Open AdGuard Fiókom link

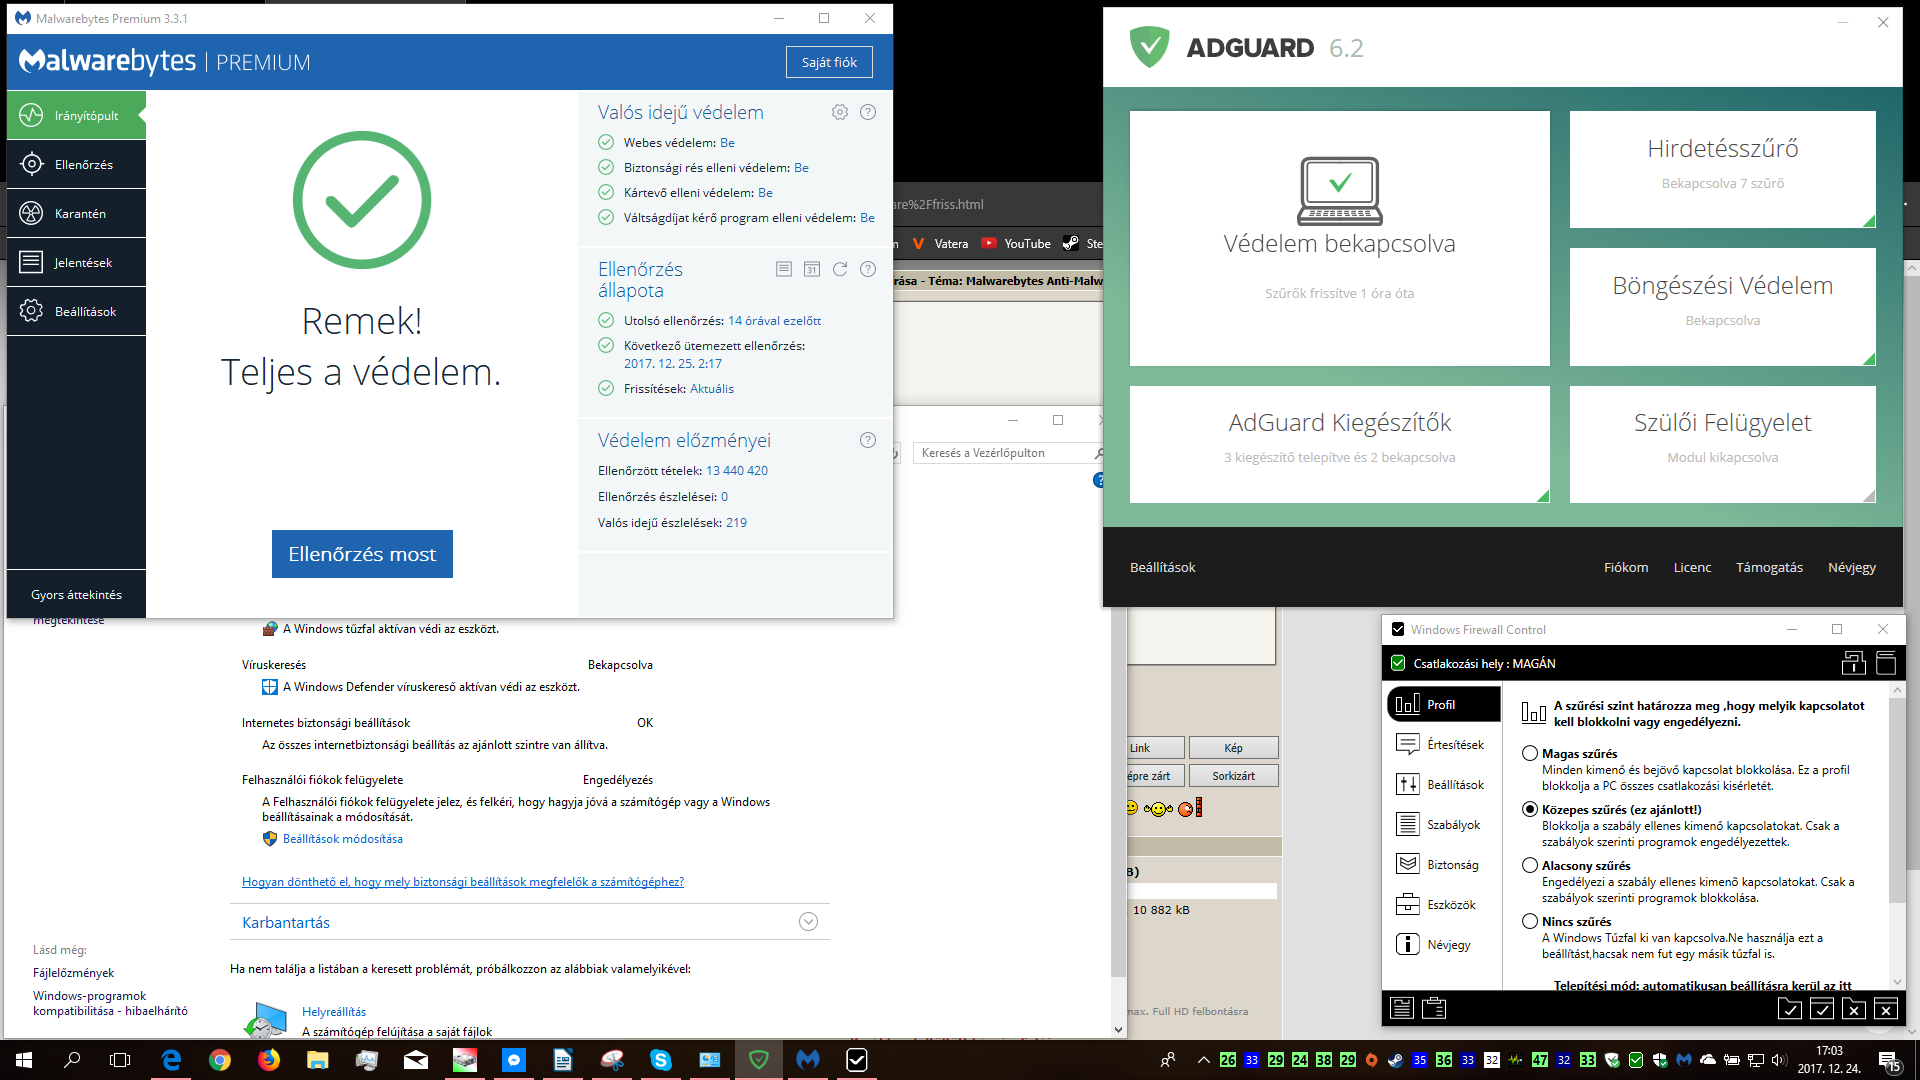1626,567
